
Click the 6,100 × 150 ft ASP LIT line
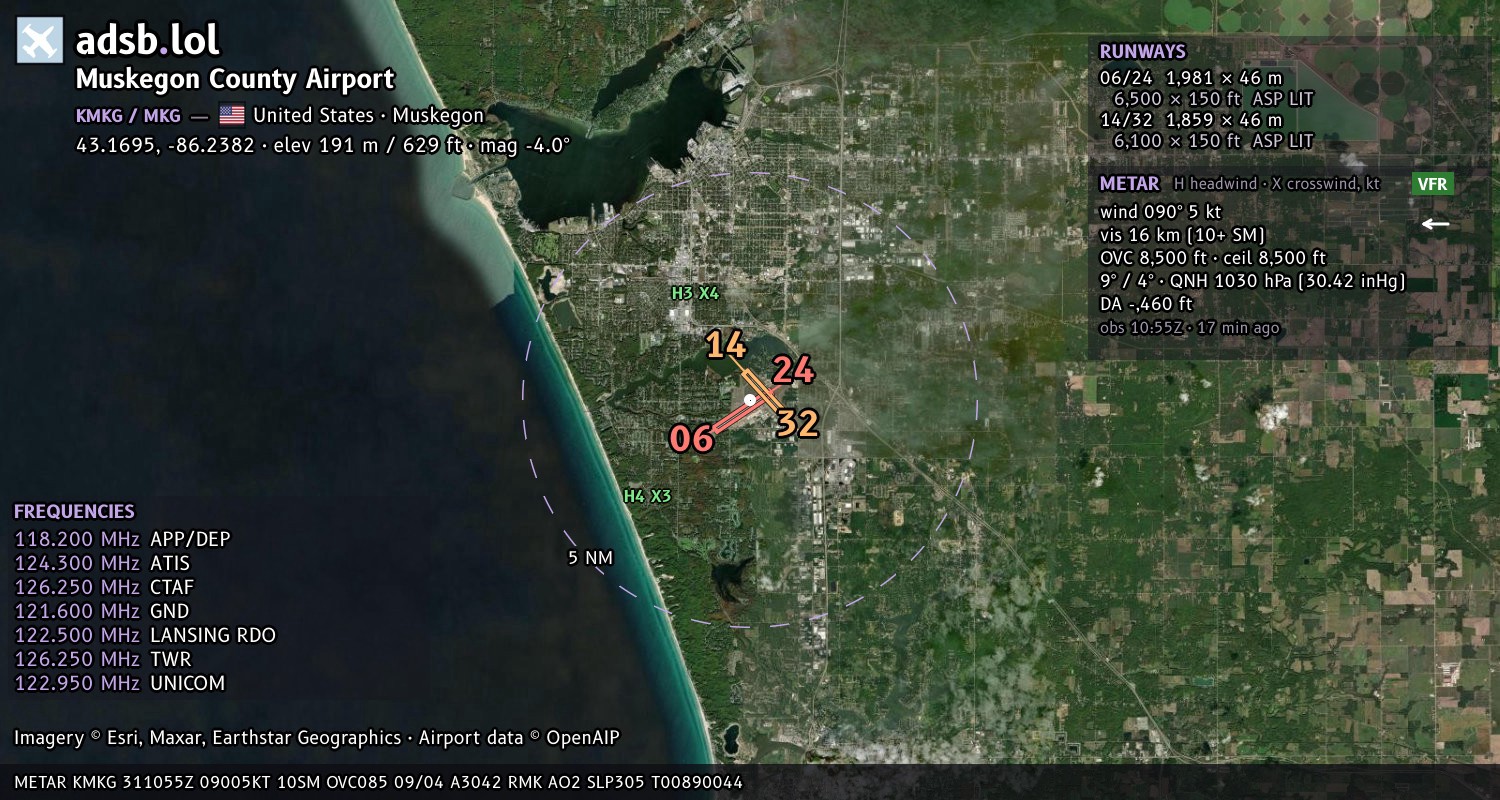click(x=1213, y=141)
